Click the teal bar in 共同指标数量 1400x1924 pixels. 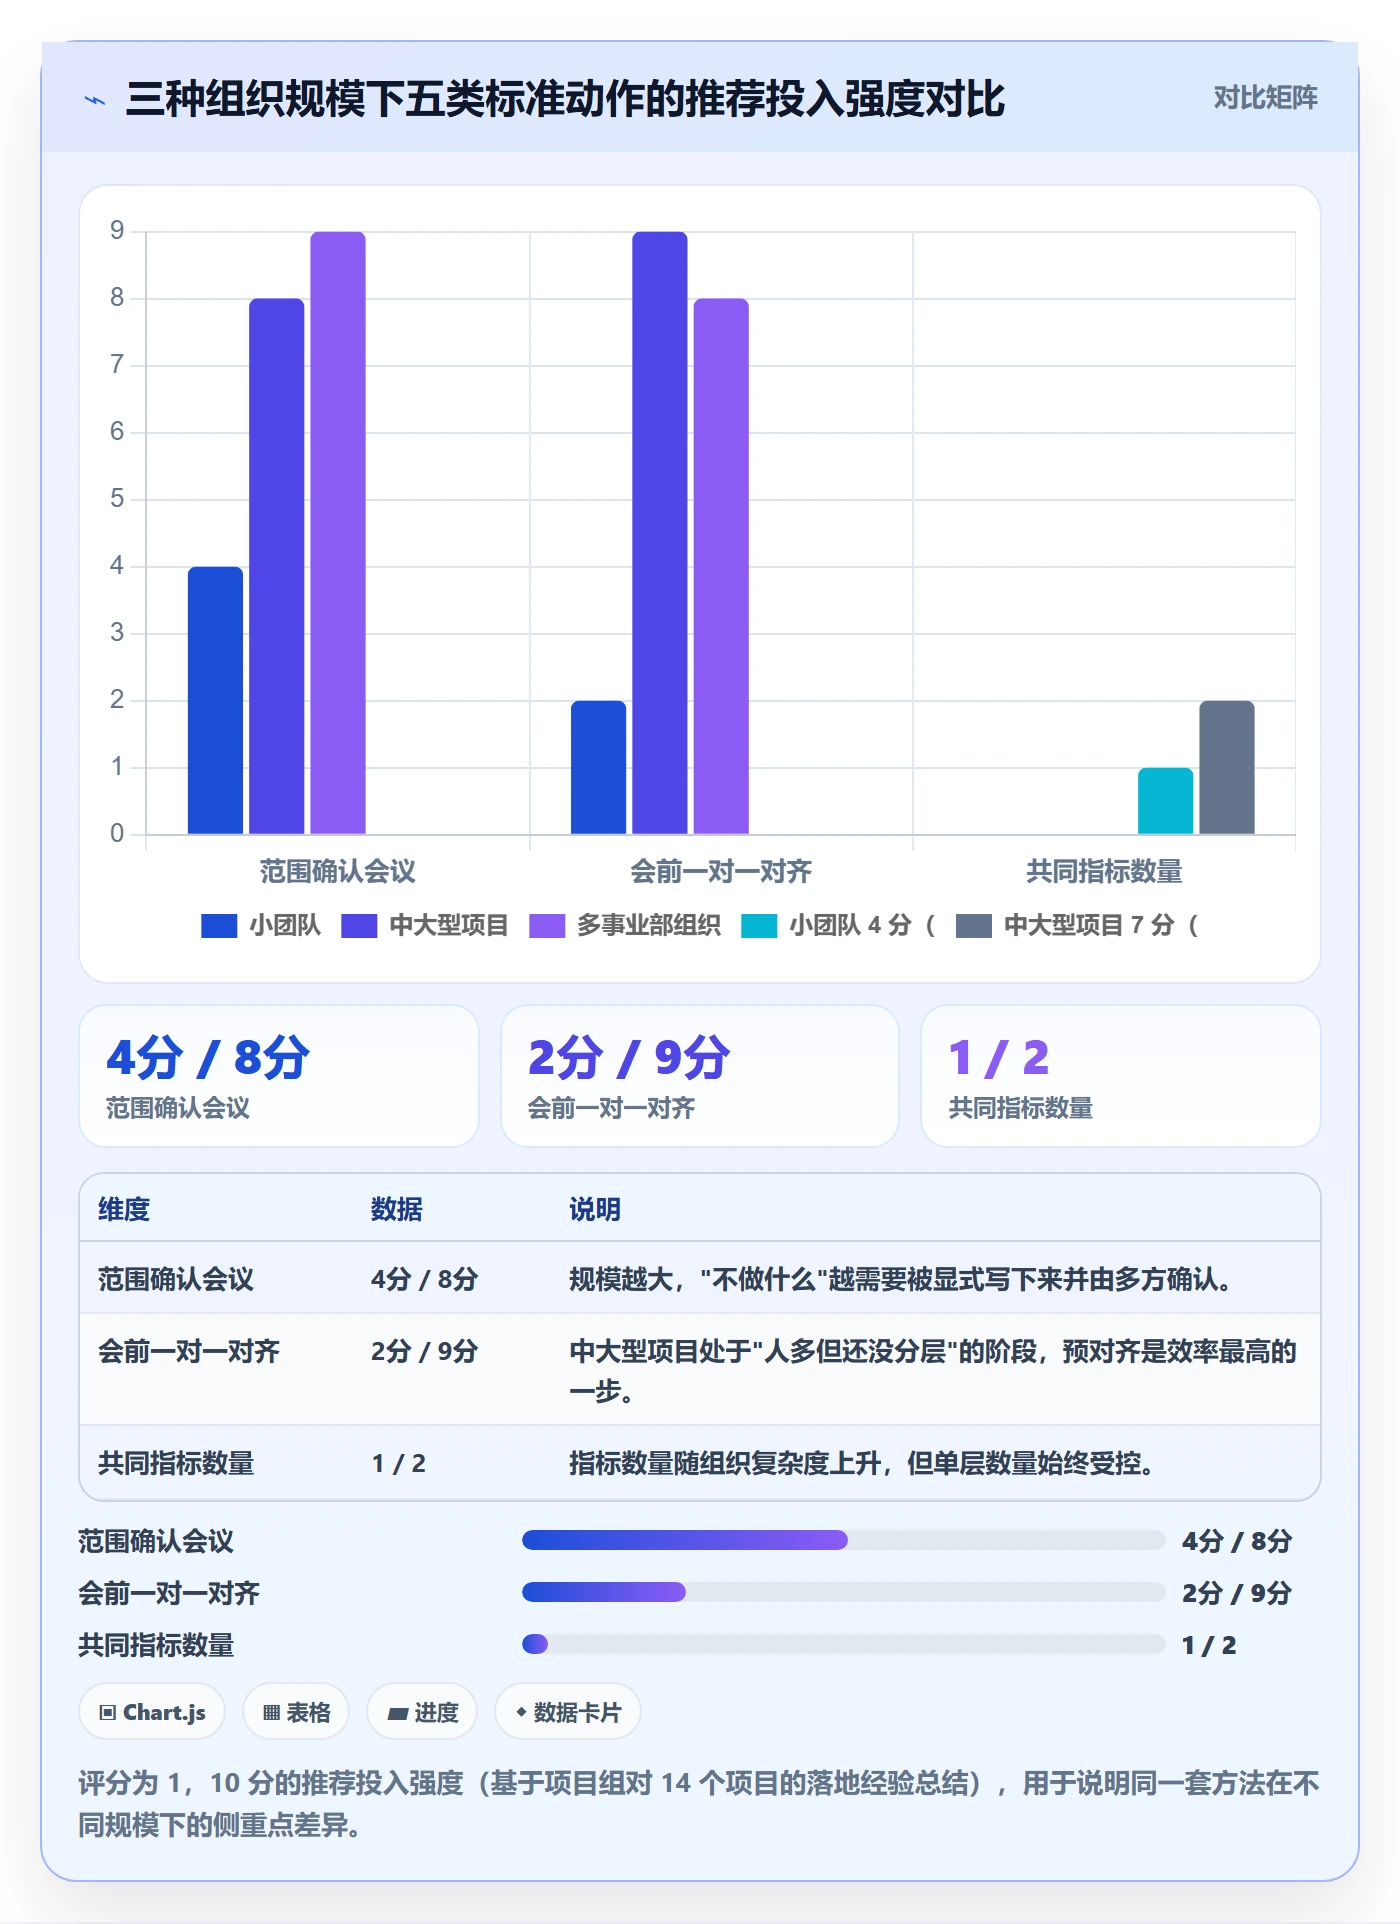(x=1165, y=801)
